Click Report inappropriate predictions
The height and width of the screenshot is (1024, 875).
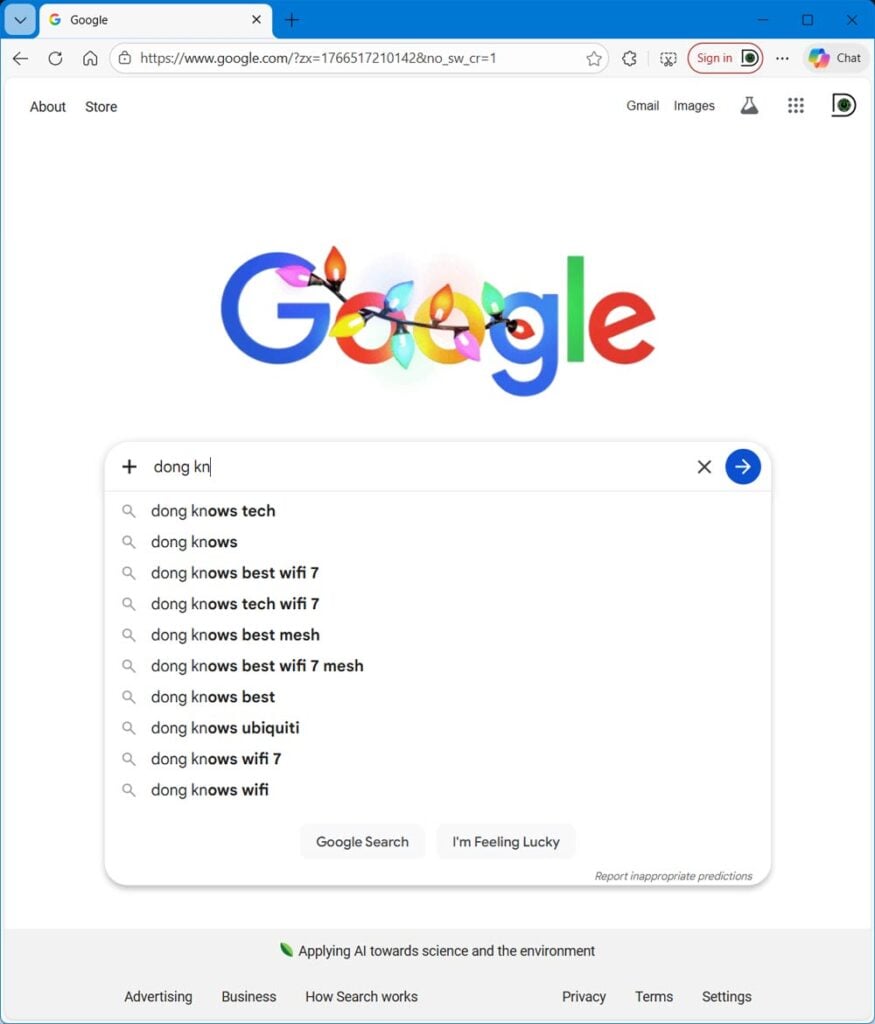pyautogui.click(x=672, y=875)
